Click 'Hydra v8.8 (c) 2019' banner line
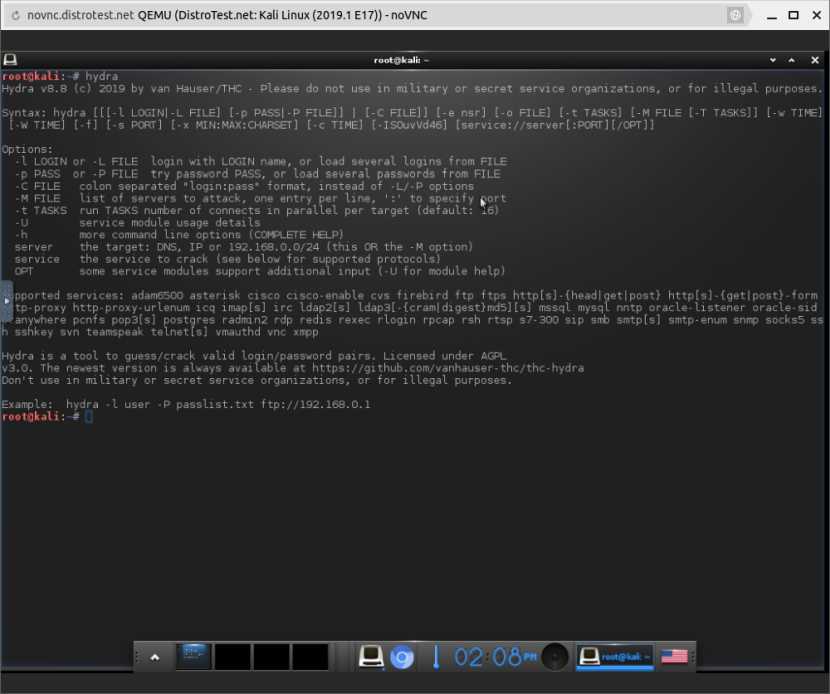The width and height of the screenshot is (830, 694). coord(412,88)
